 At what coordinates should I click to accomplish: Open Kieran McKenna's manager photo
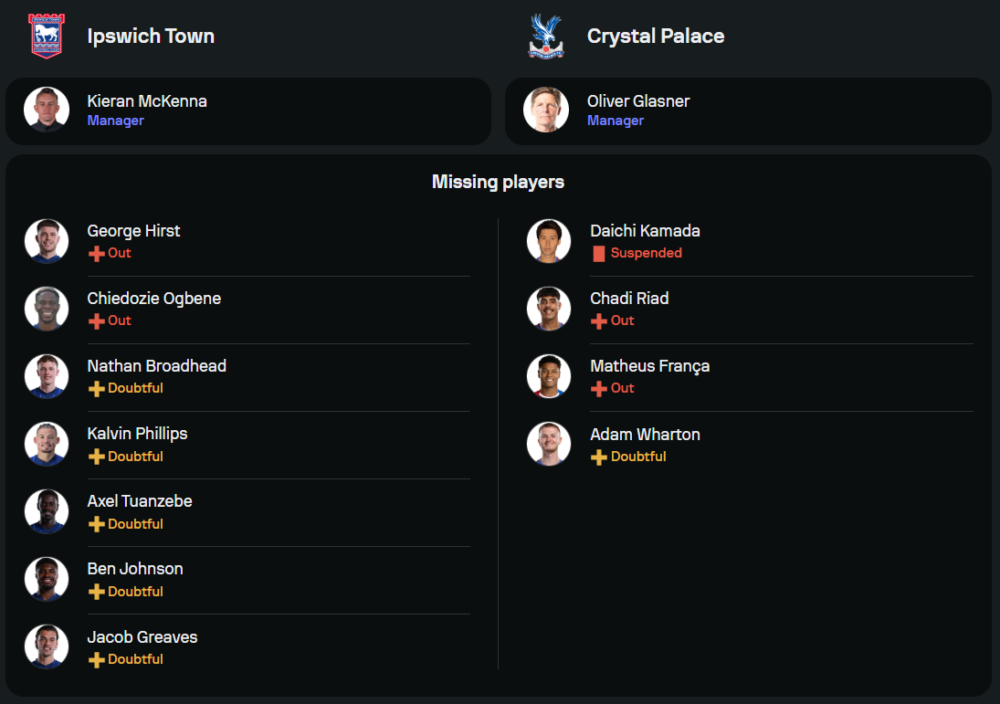(x=46, y=110)
